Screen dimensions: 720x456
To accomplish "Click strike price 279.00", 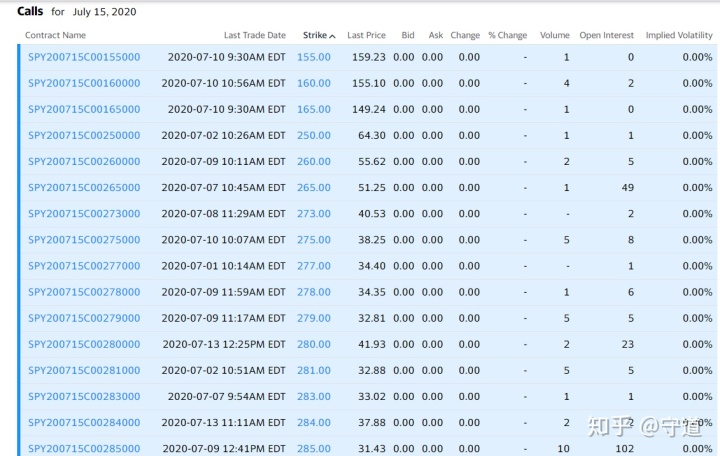I will (314, 318).
